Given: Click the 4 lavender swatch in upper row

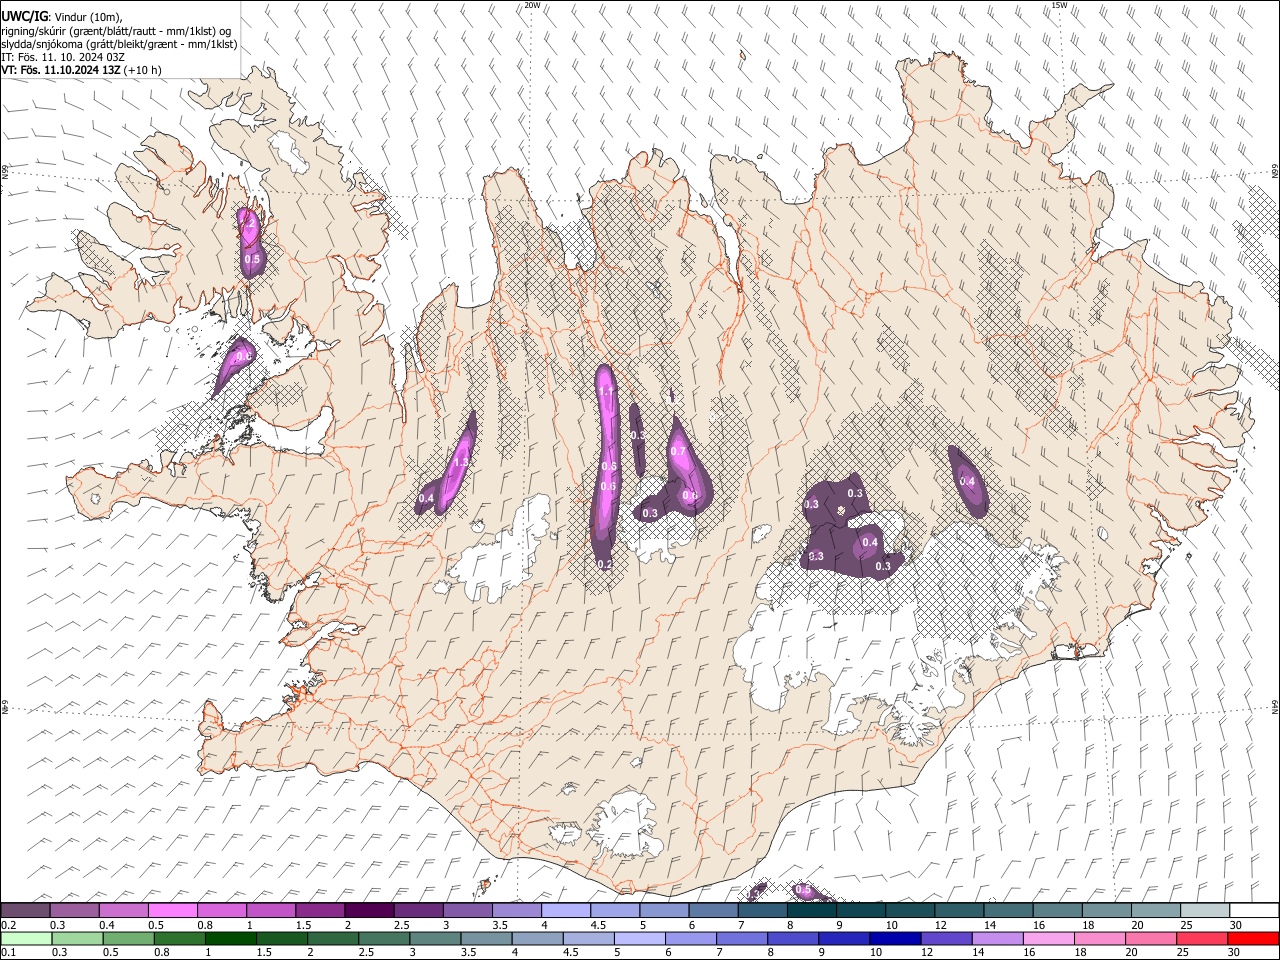Looking at the screenshot, I should pyautogui.click(x=564, y=911).
